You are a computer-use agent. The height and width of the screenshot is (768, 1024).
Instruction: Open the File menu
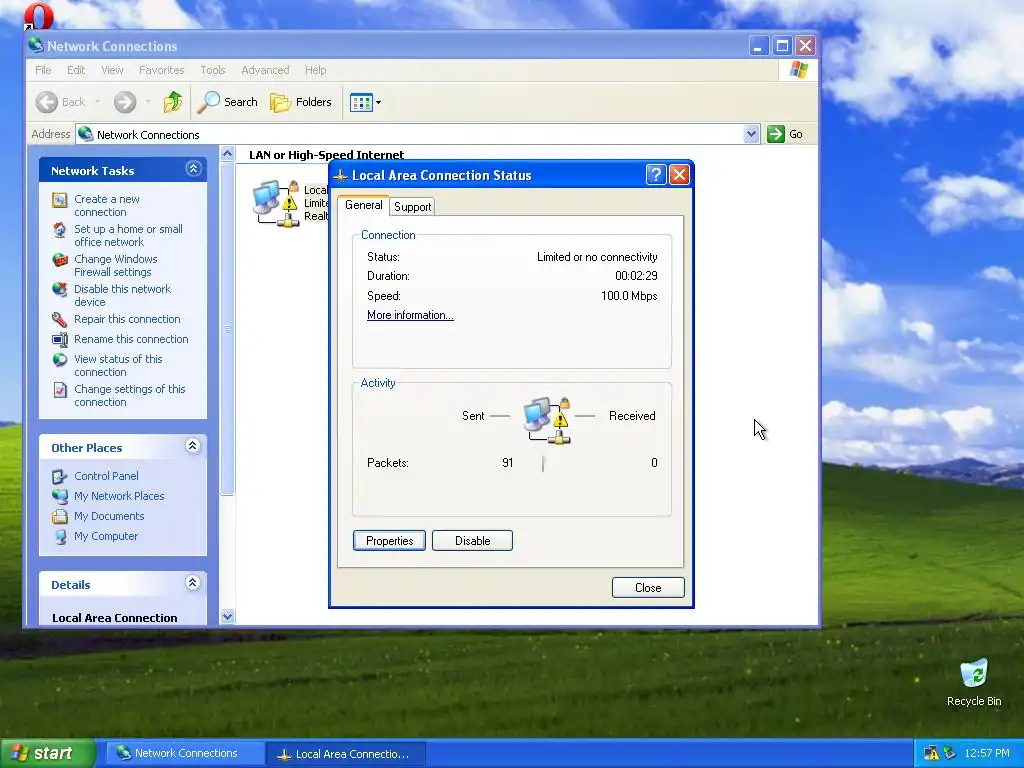click(43, 70)
